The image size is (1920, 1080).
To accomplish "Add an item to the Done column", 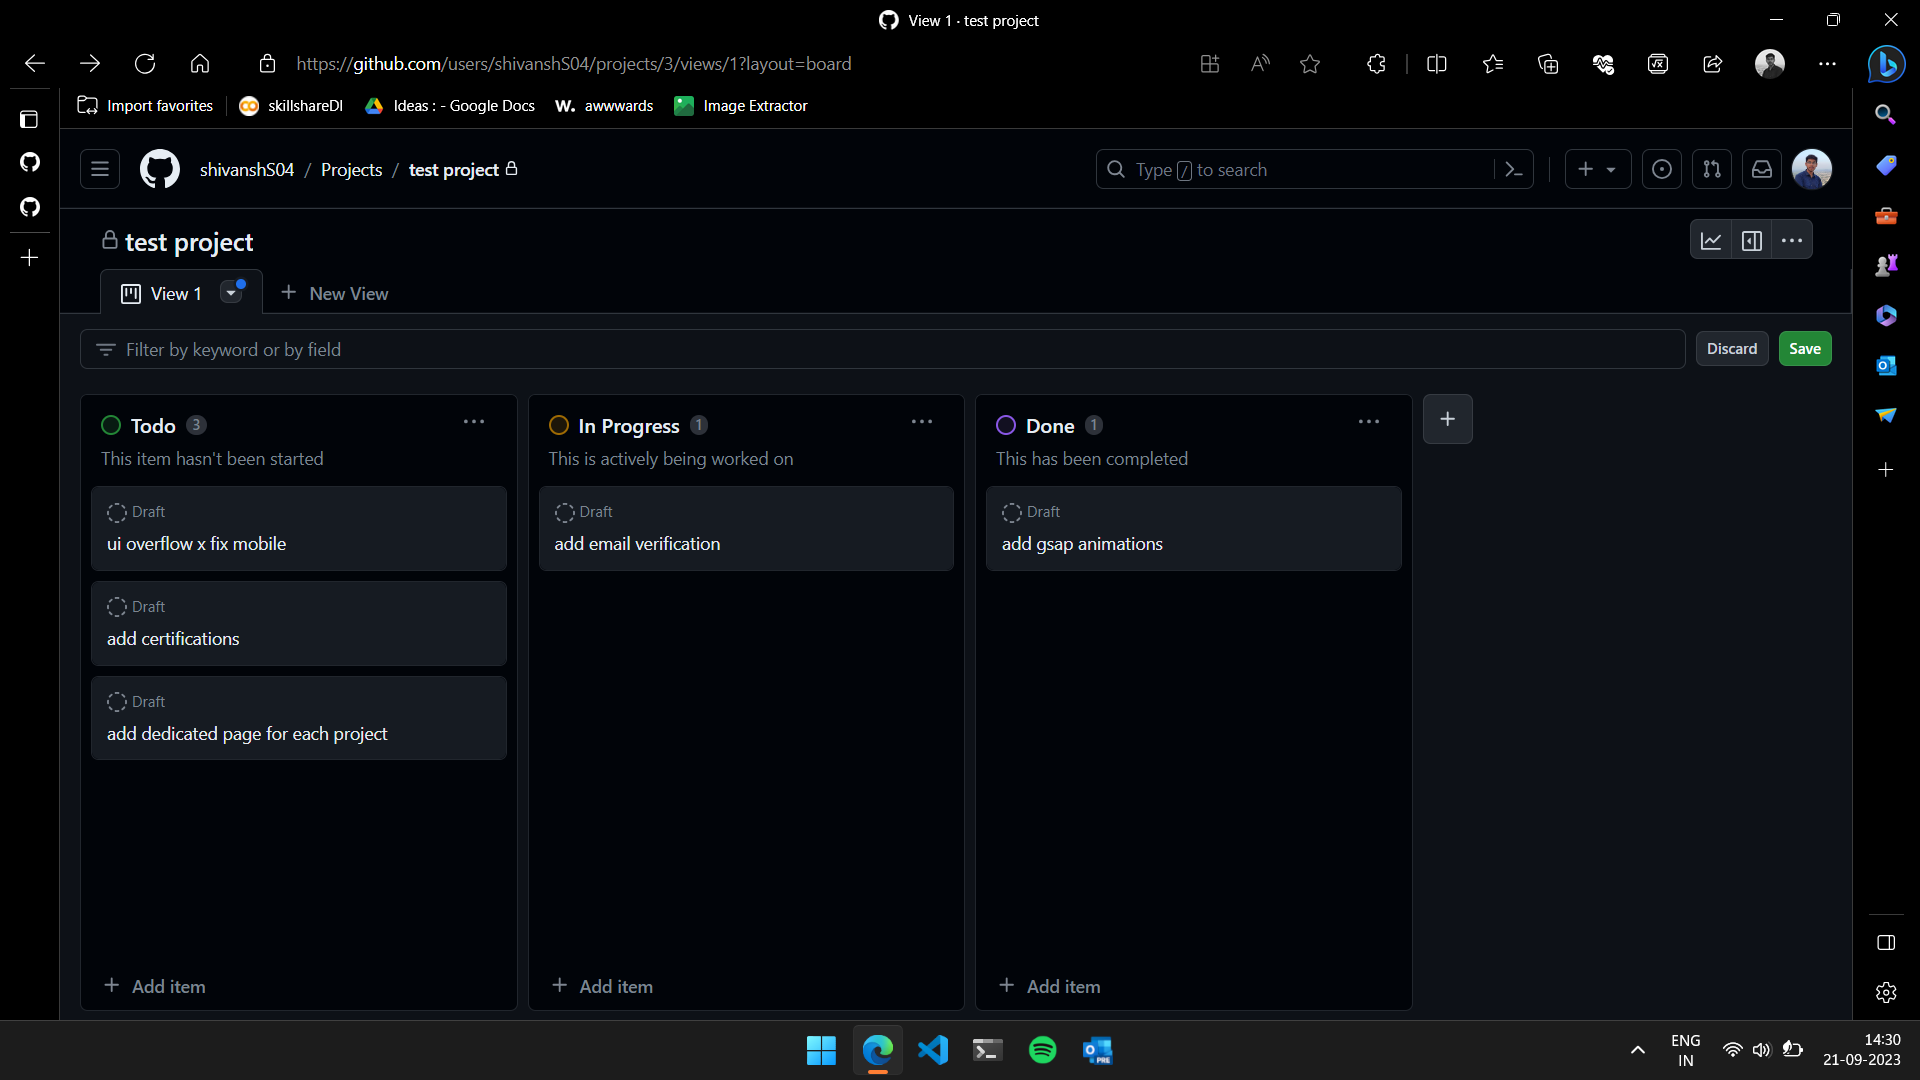I will click(x=1049, y=986).
